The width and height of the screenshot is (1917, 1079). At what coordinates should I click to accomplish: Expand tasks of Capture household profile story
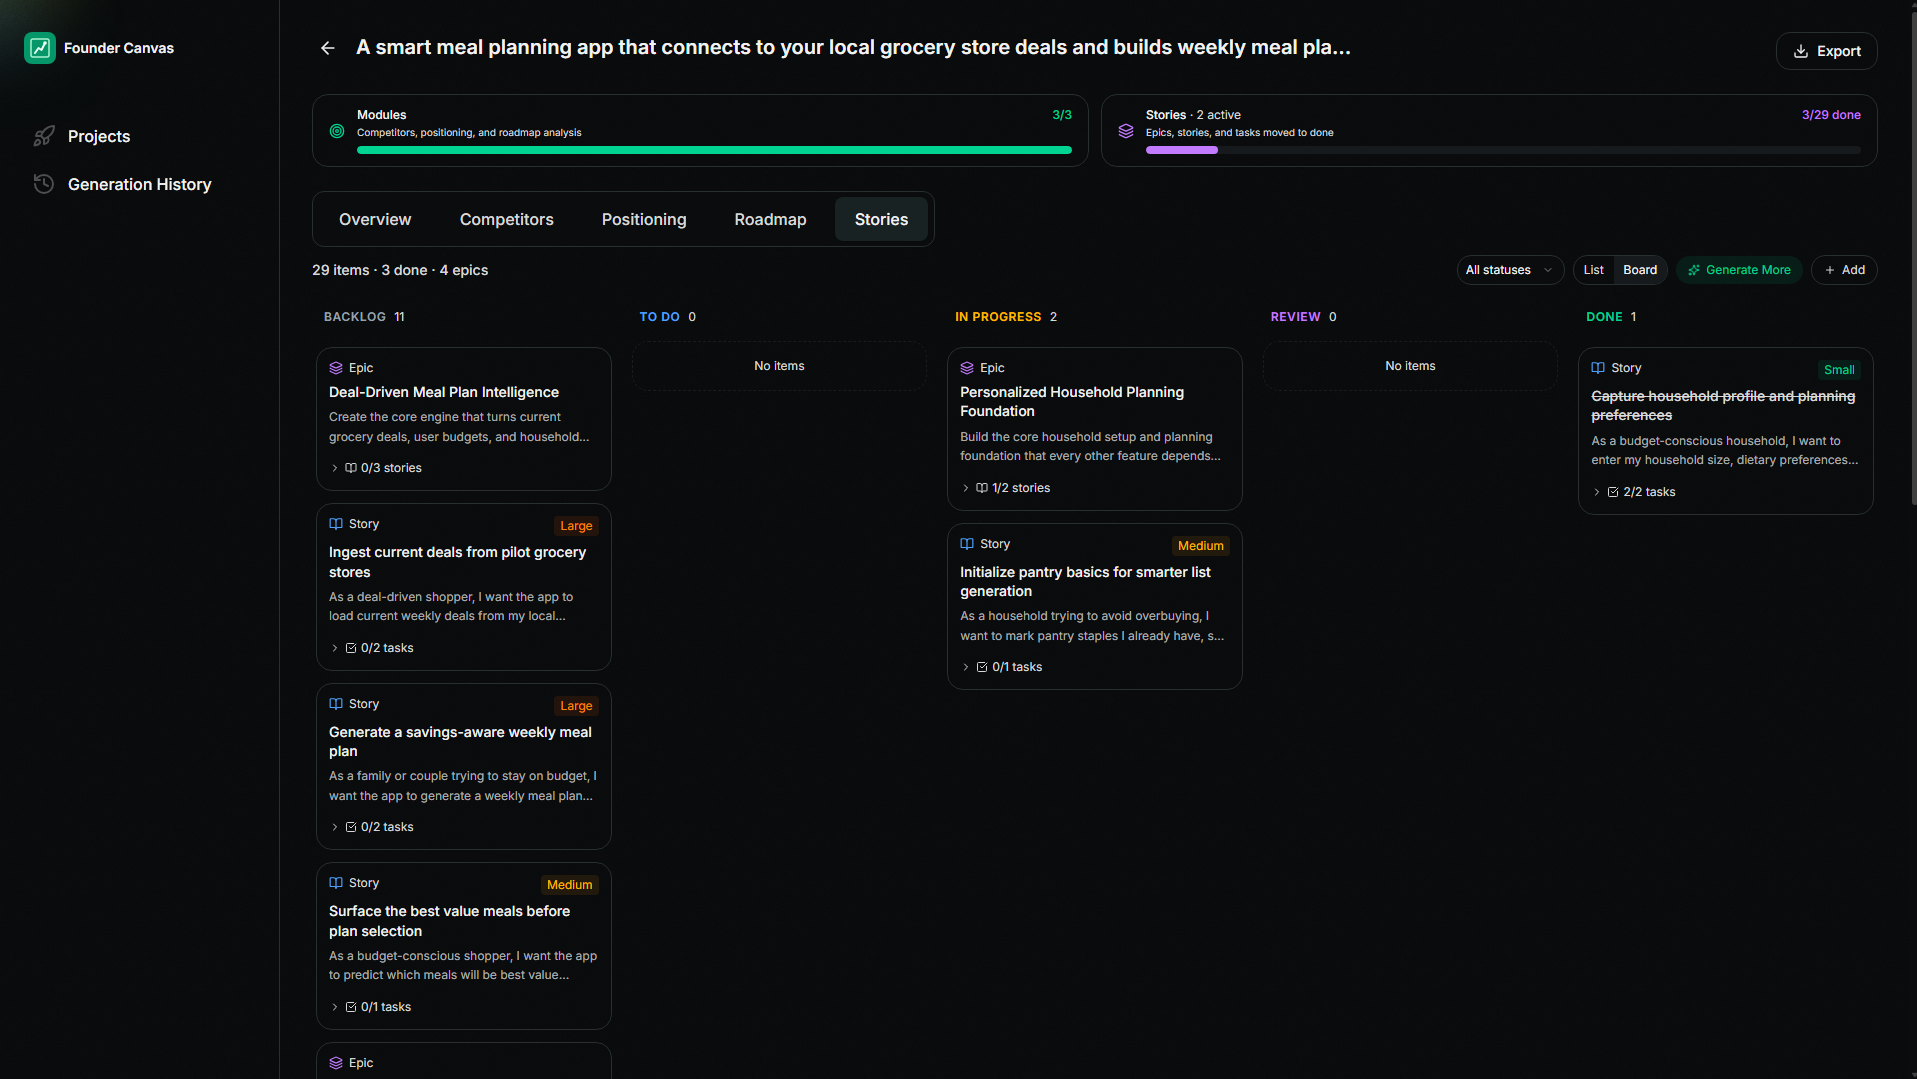coord(1596,492)
